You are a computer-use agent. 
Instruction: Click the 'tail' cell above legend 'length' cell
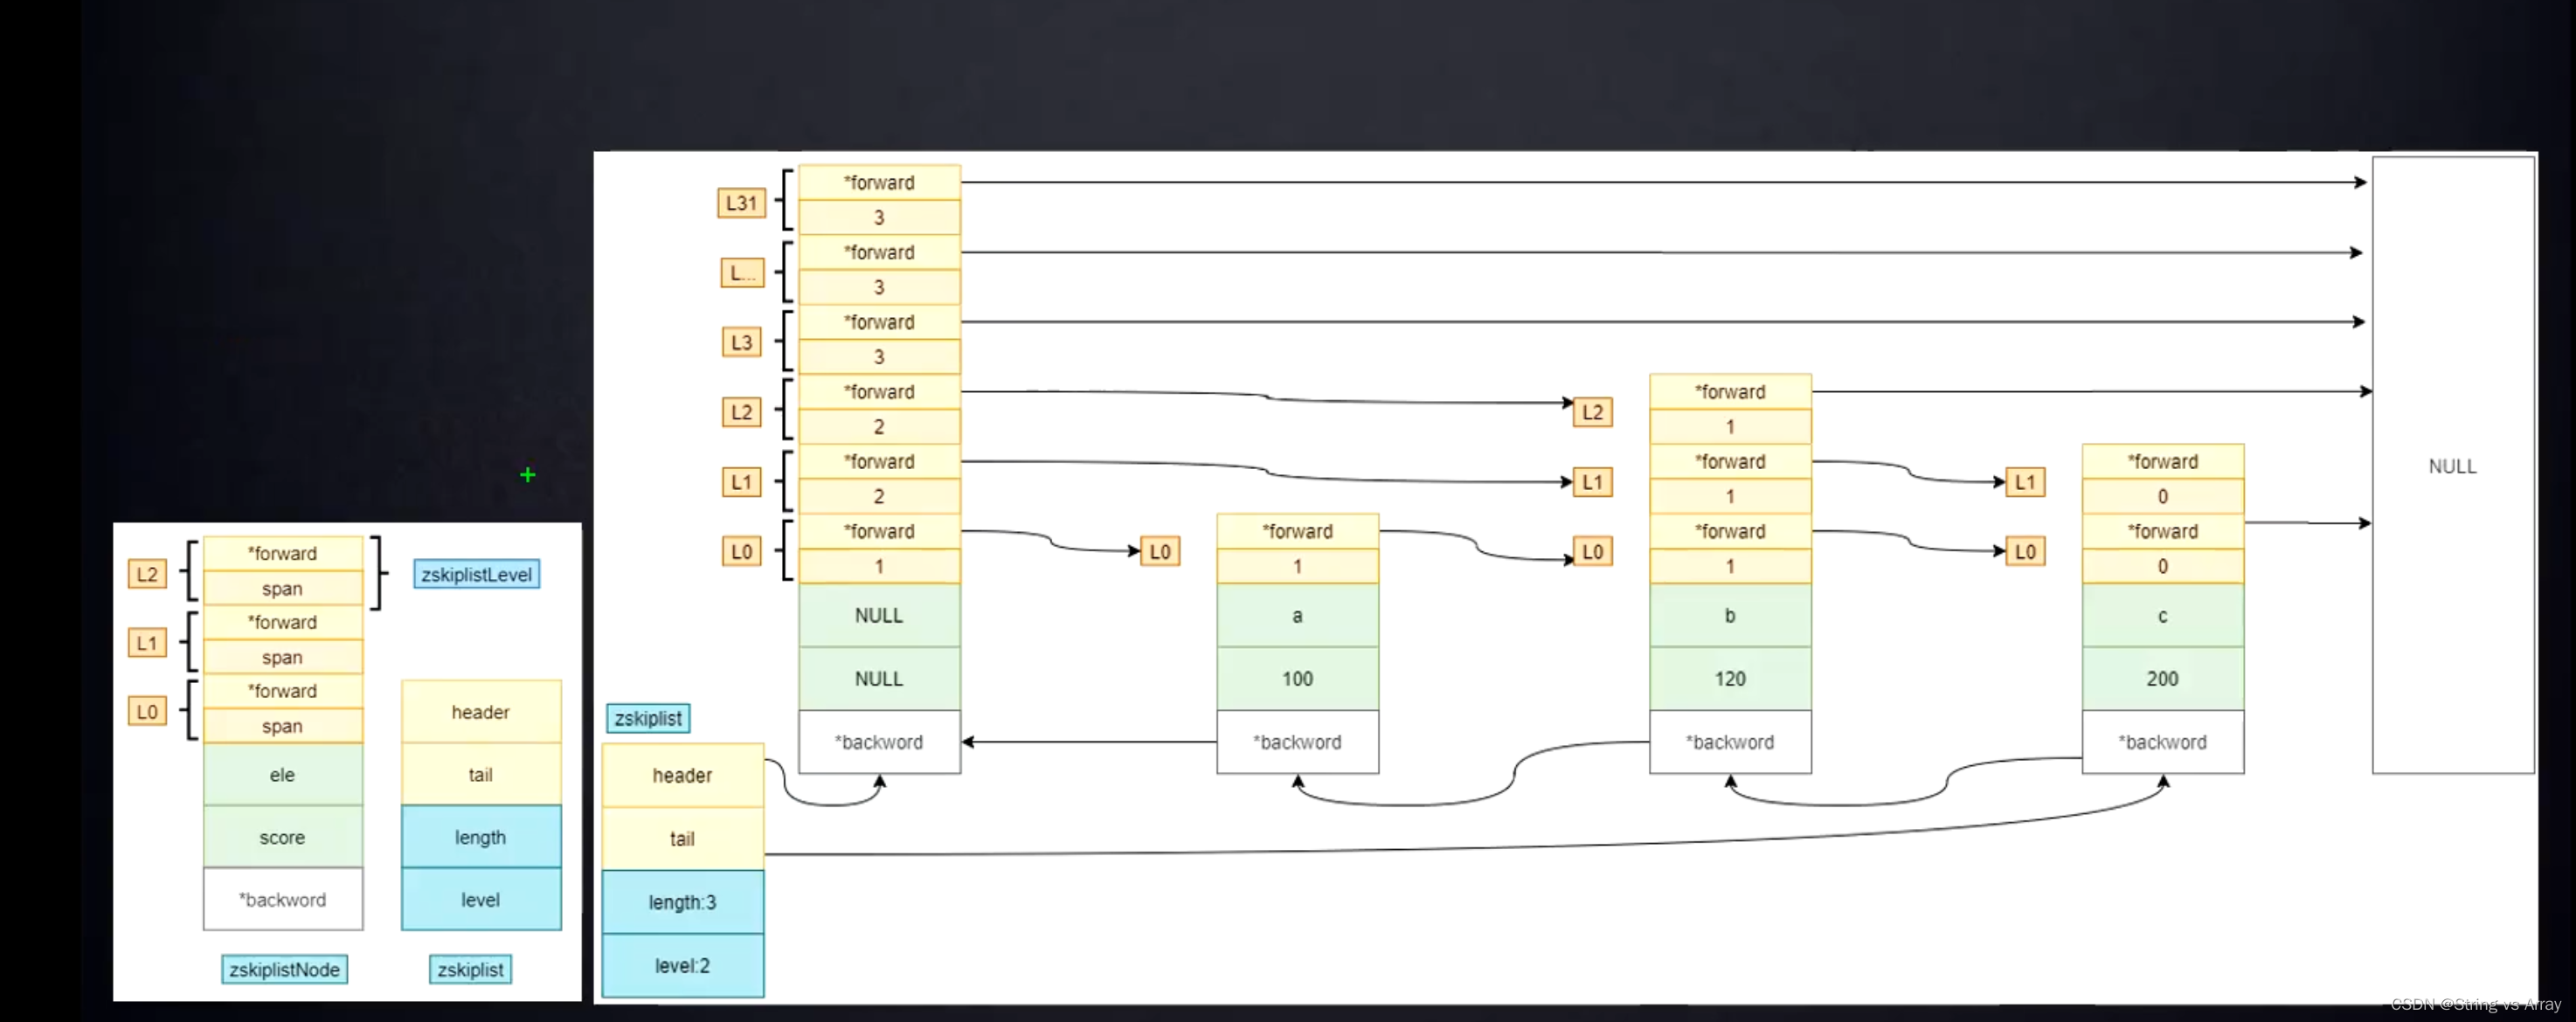[x=481, y=774]
